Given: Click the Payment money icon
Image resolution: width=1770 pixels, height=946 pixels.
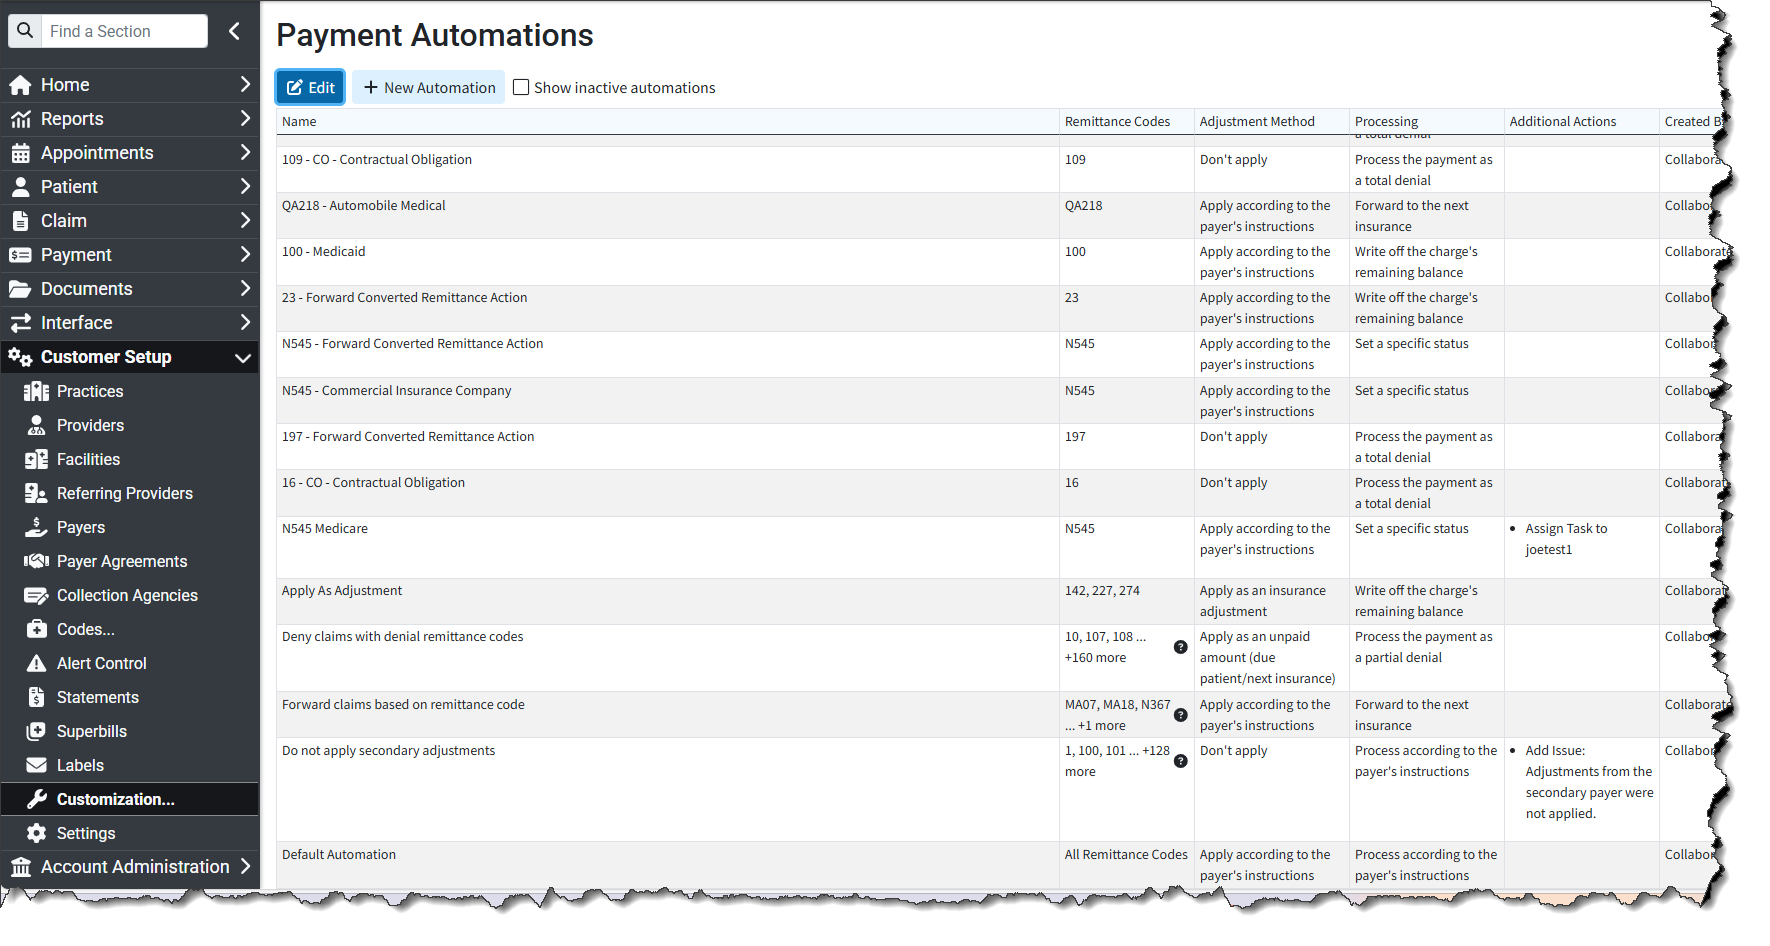Looking at the screenshot, I should coord(20,255).
